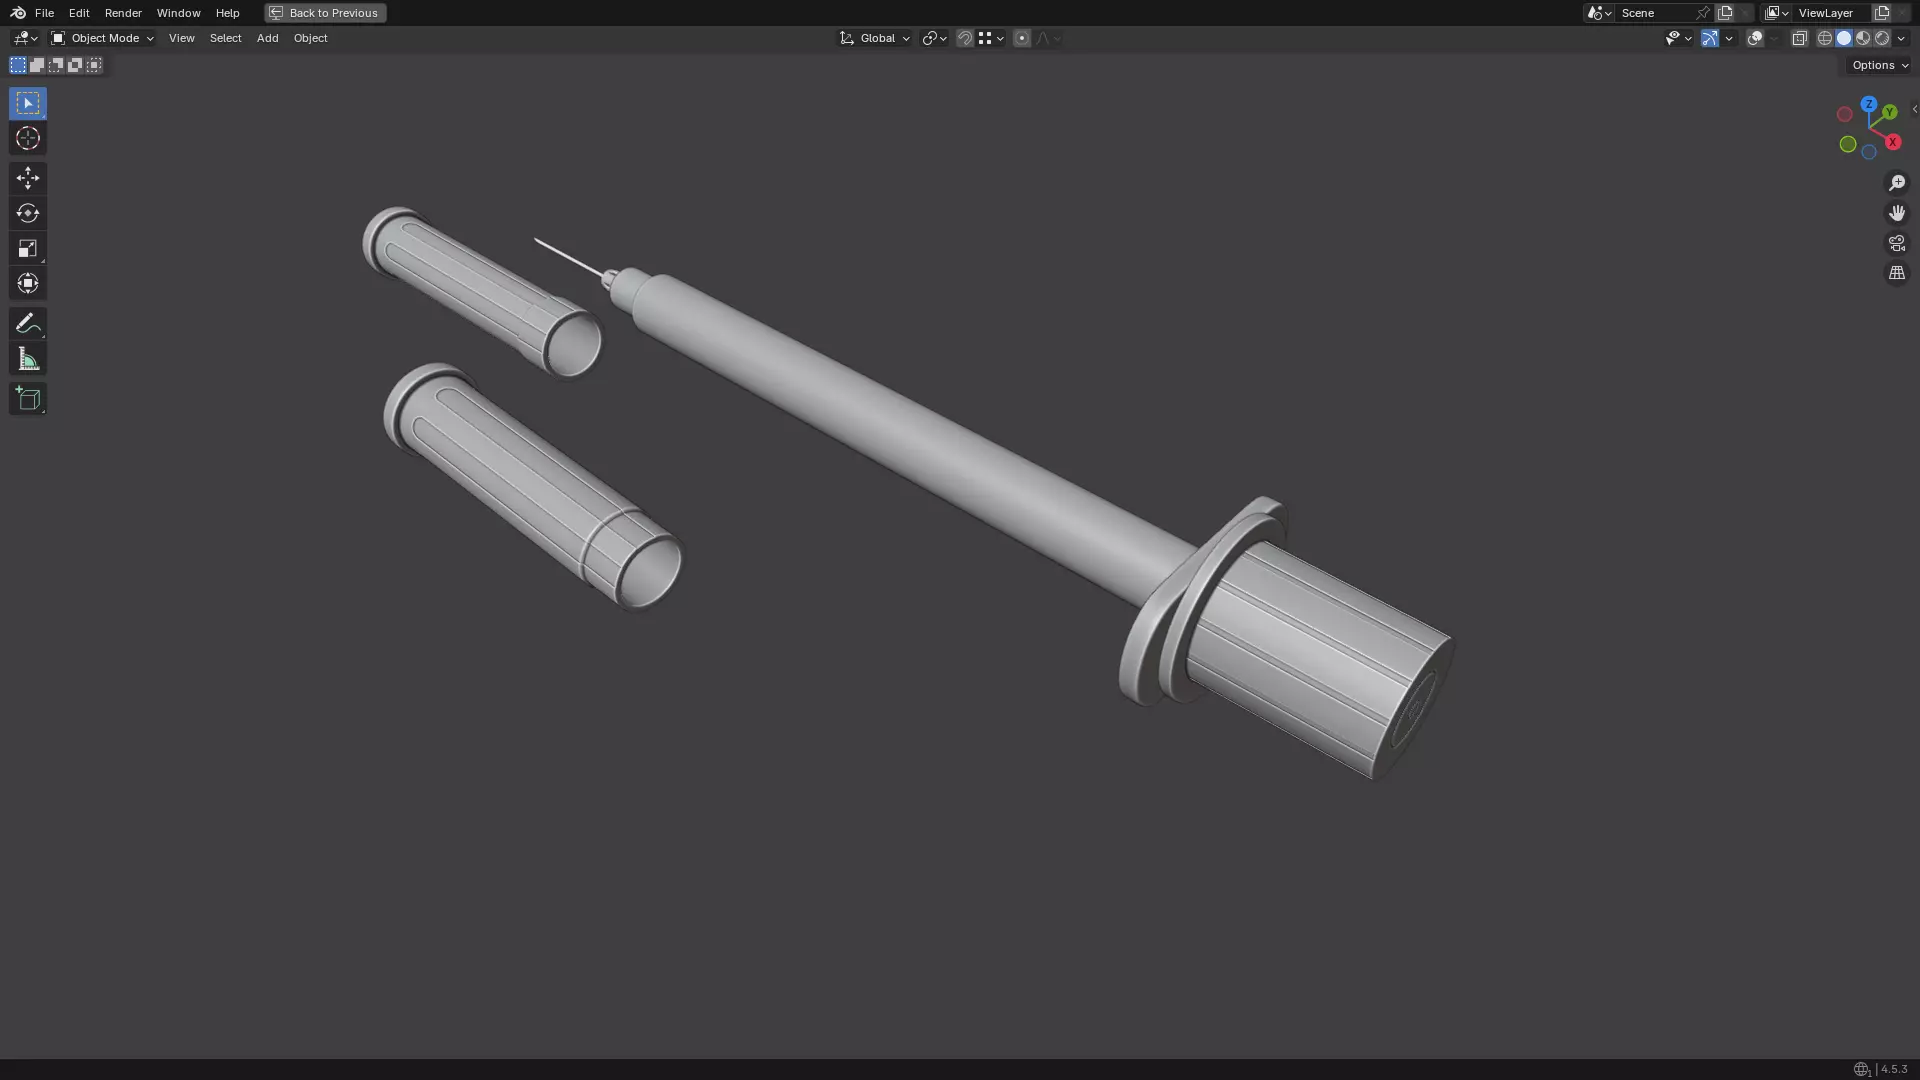Screen dimensions: 1920x1080
Task: Open the Add menu
Action: pyautogui.click(x=267, y=38)
